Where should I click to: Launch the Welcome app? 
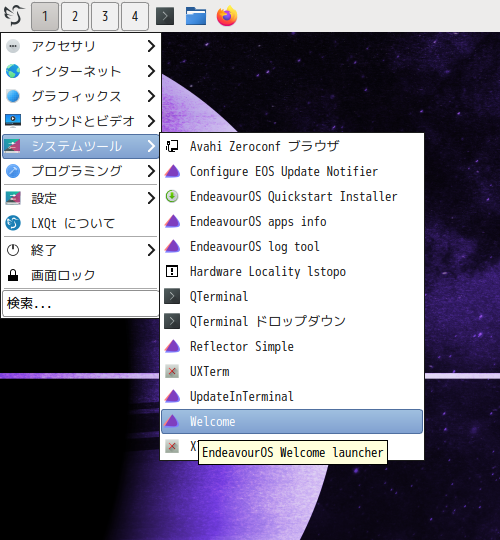292,421
